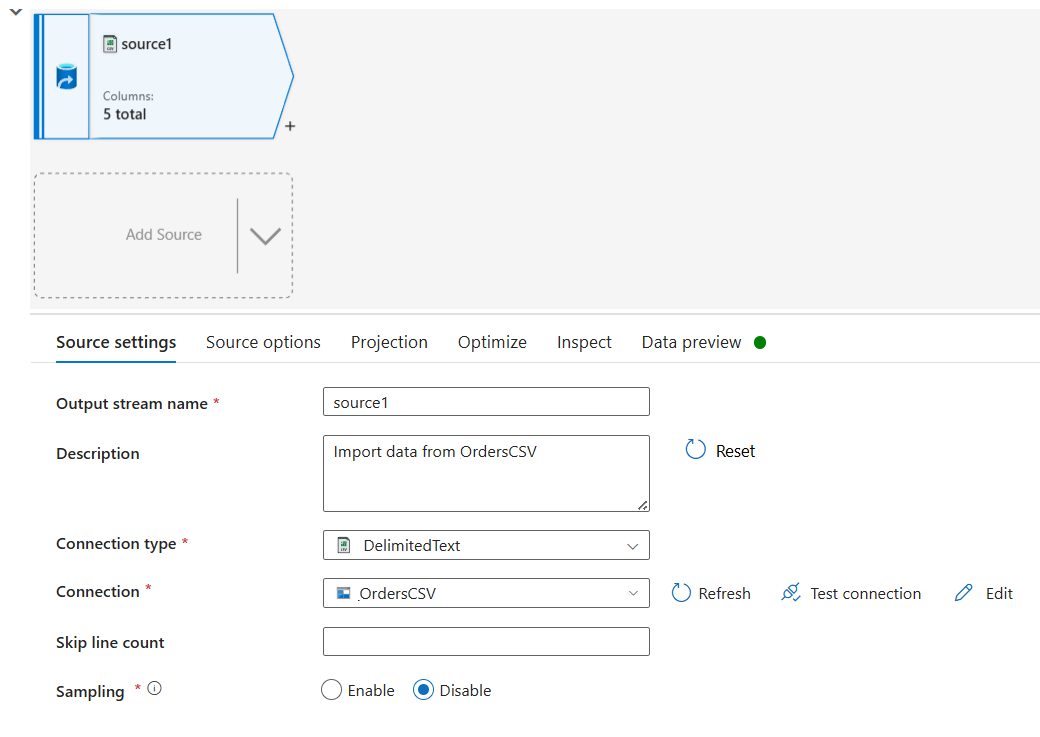Enable sampling radio button
The width and height of the screenshot is (1040, 737).
pos(332,690)
